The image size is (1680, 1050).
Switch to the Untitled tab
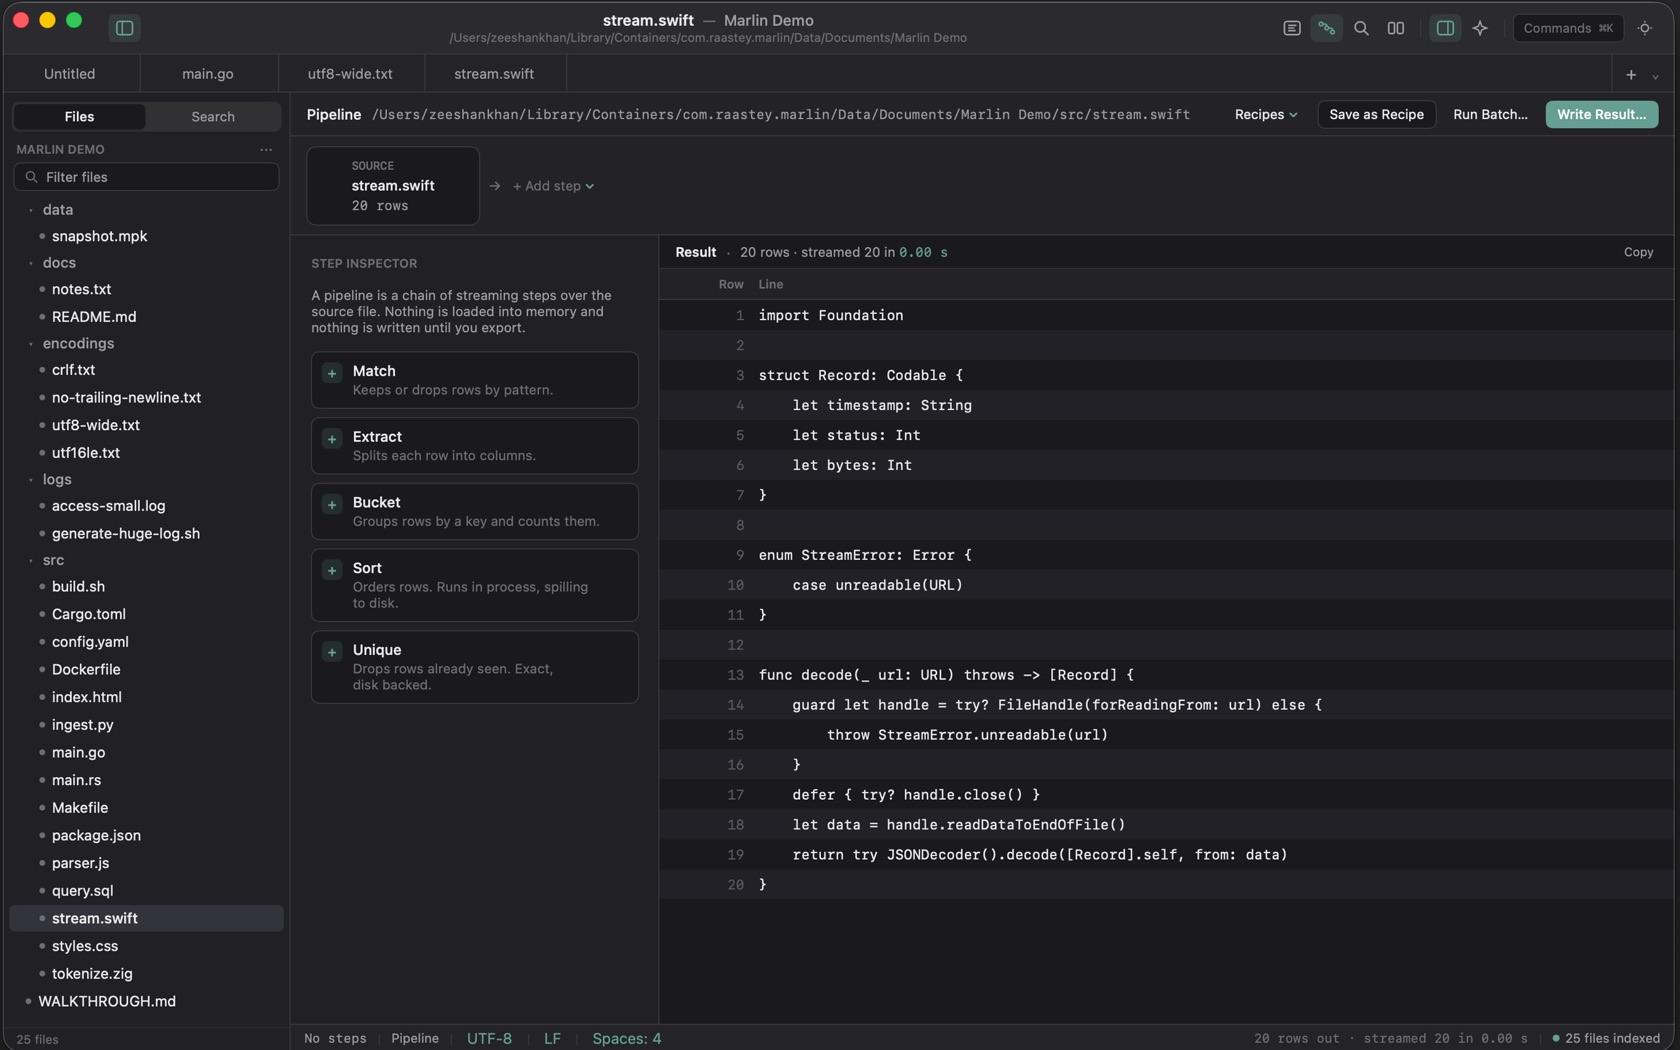(70, 74)
